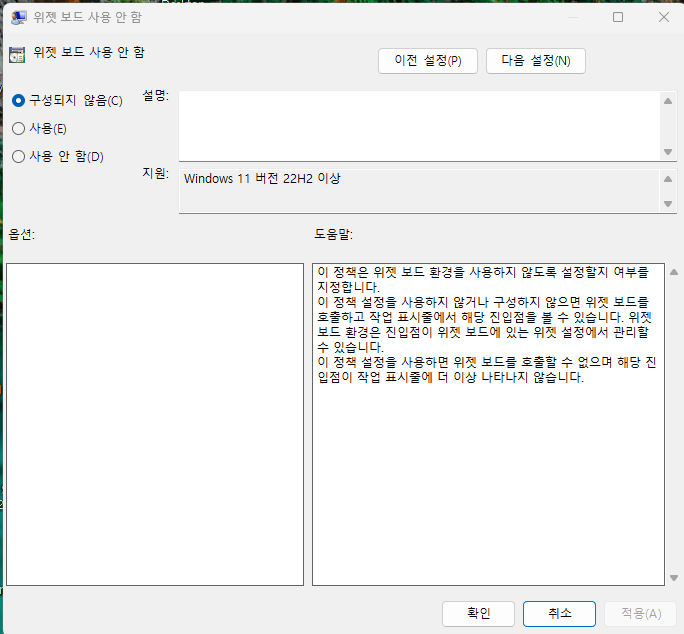The width and height of the screenshot is (684, 634).
Task: Click the 'Windows 11 버전 22H2 이상' text
Action: pyautogui.click(x=262, y=178)
